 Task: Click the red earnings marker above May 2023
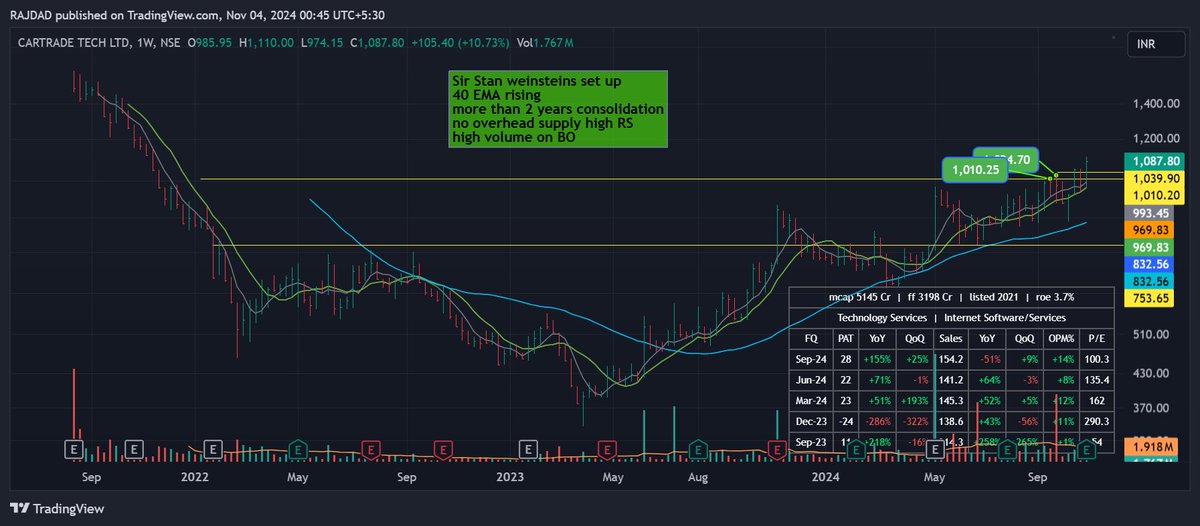click(605, 448)
